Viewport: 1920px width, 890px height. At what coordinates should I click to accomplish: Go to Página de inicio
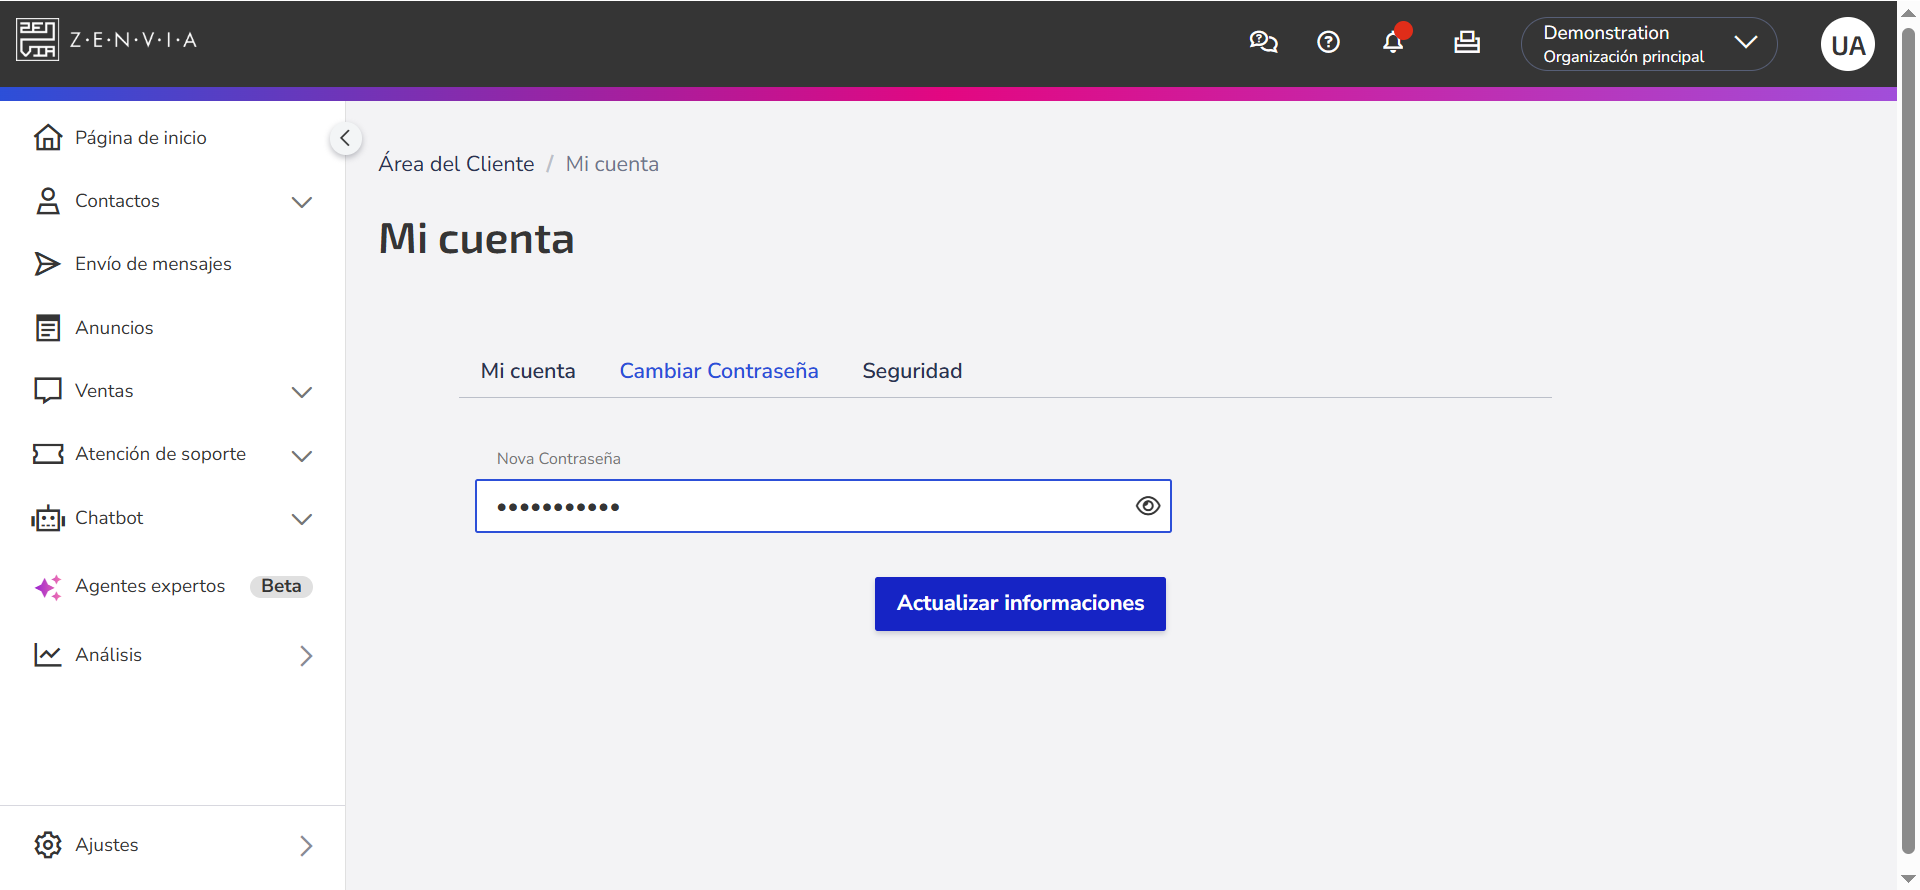pyautogui.click(x=141, y=138)
